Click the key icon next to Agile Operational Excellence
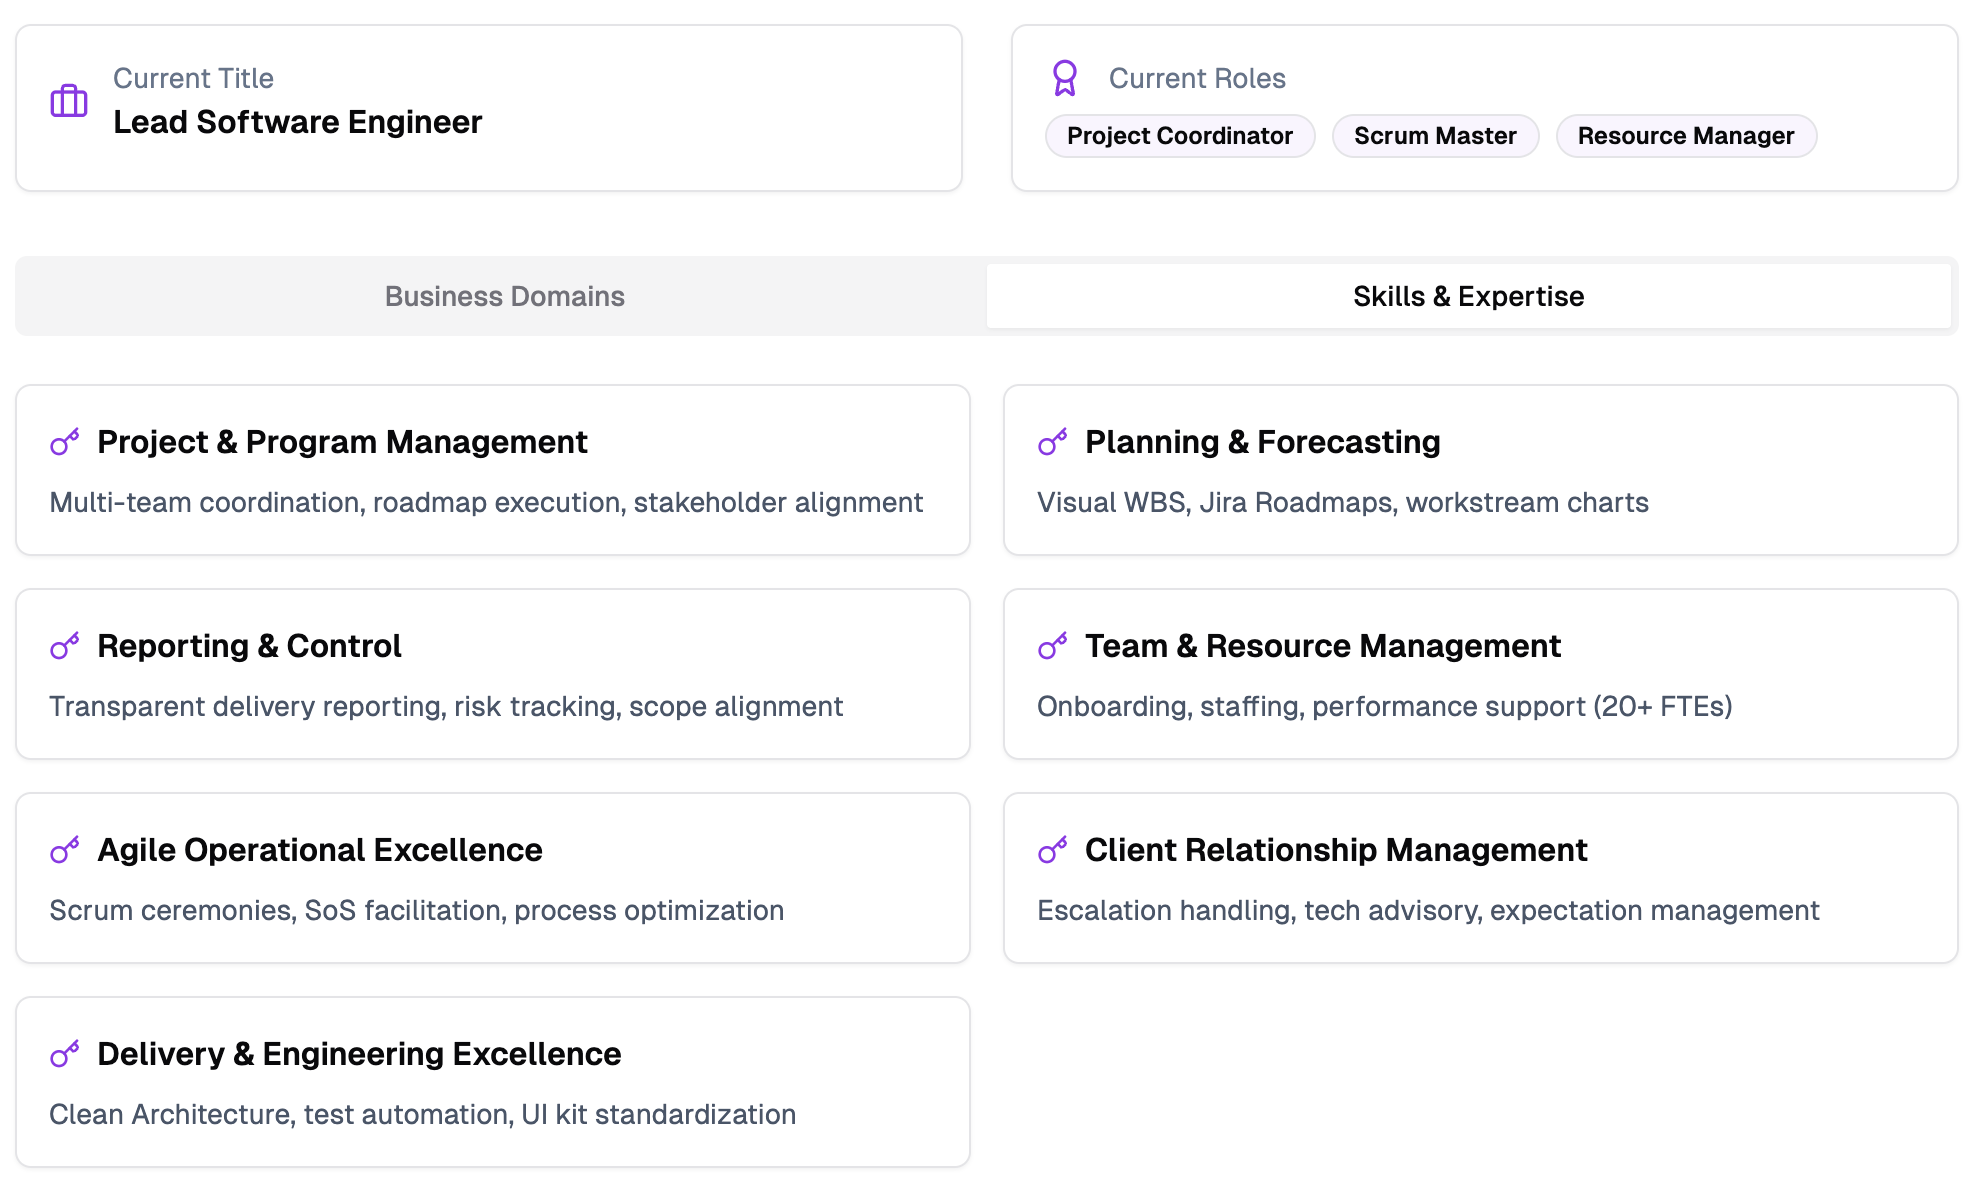This screenshot has width=1986, height=1194. 65,850
